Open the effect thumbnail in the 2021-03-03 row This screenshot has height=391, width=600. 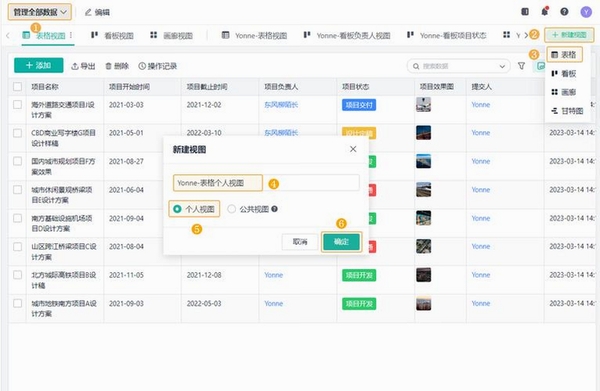423,104
